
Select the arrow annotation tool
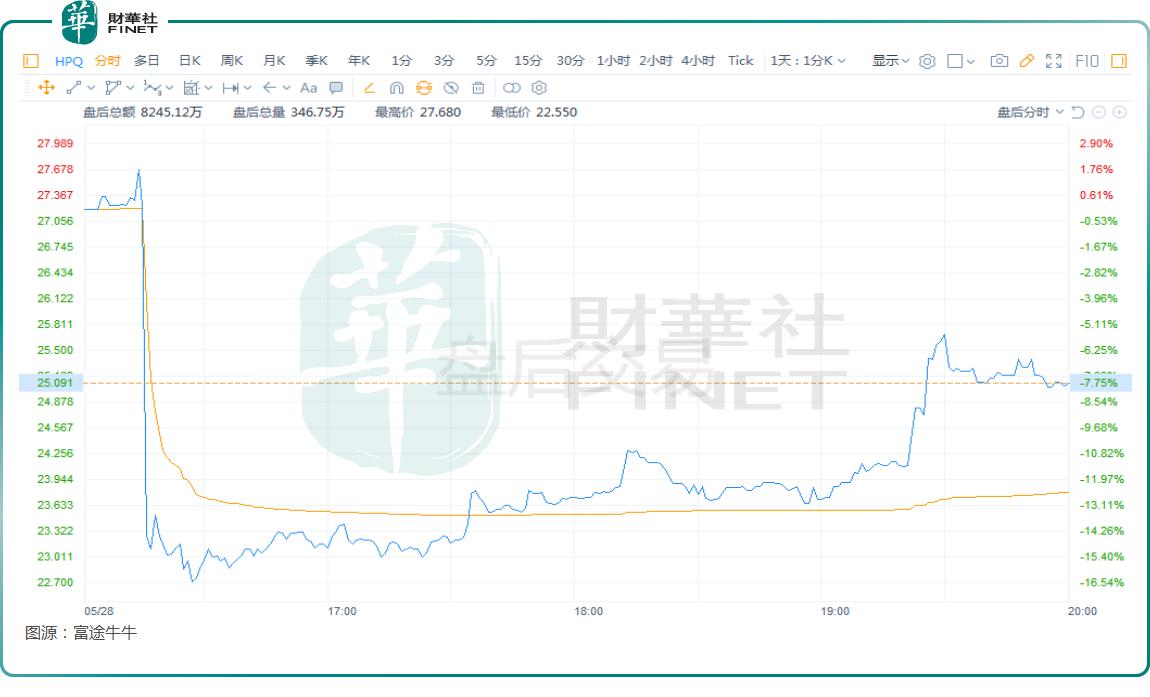pos(269,88)
